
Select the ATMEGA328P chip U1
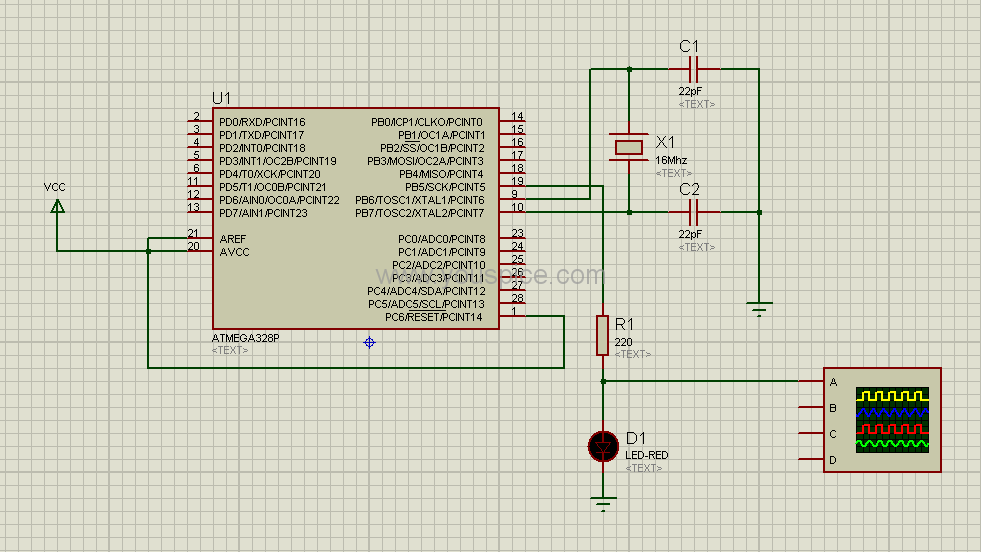click(x=356, y=218)
